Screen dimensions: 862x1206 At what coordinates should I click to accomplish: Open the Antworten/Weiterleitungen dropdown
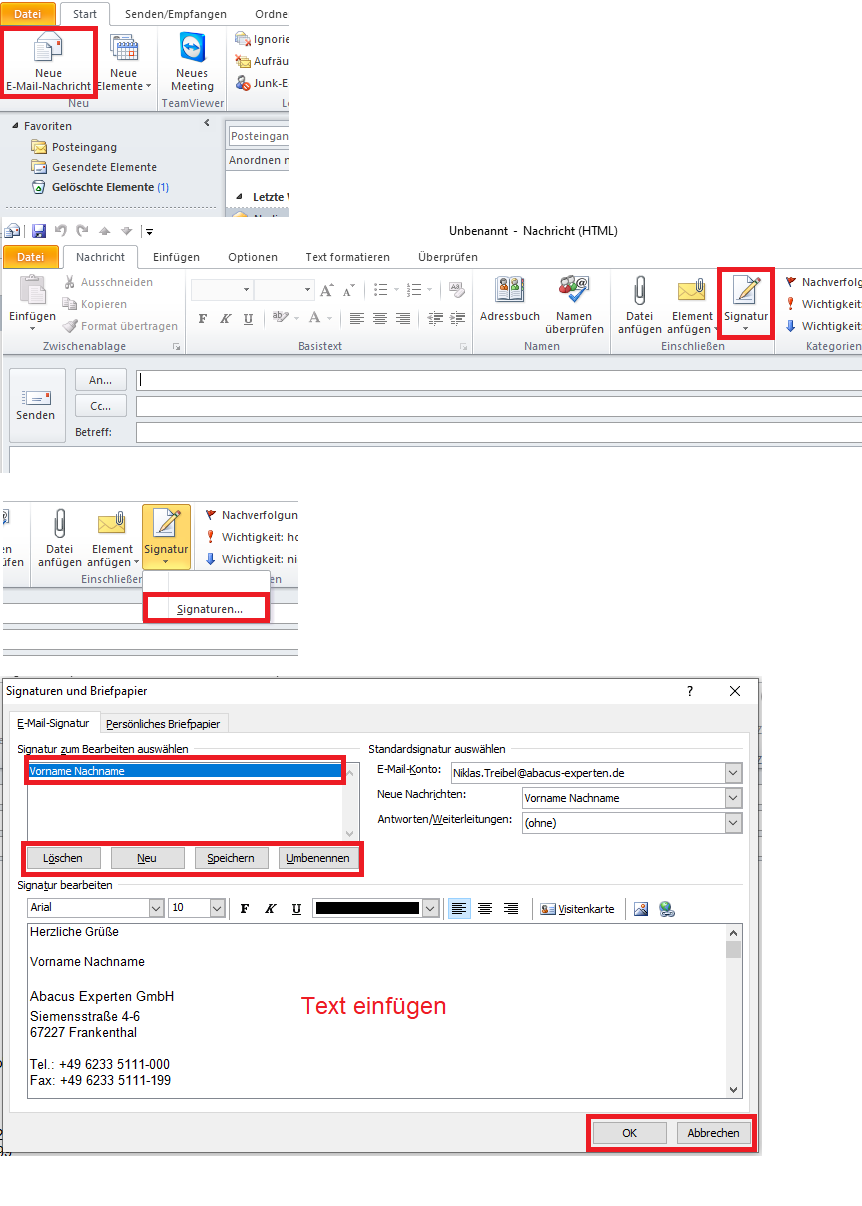[x=733, y=823]
